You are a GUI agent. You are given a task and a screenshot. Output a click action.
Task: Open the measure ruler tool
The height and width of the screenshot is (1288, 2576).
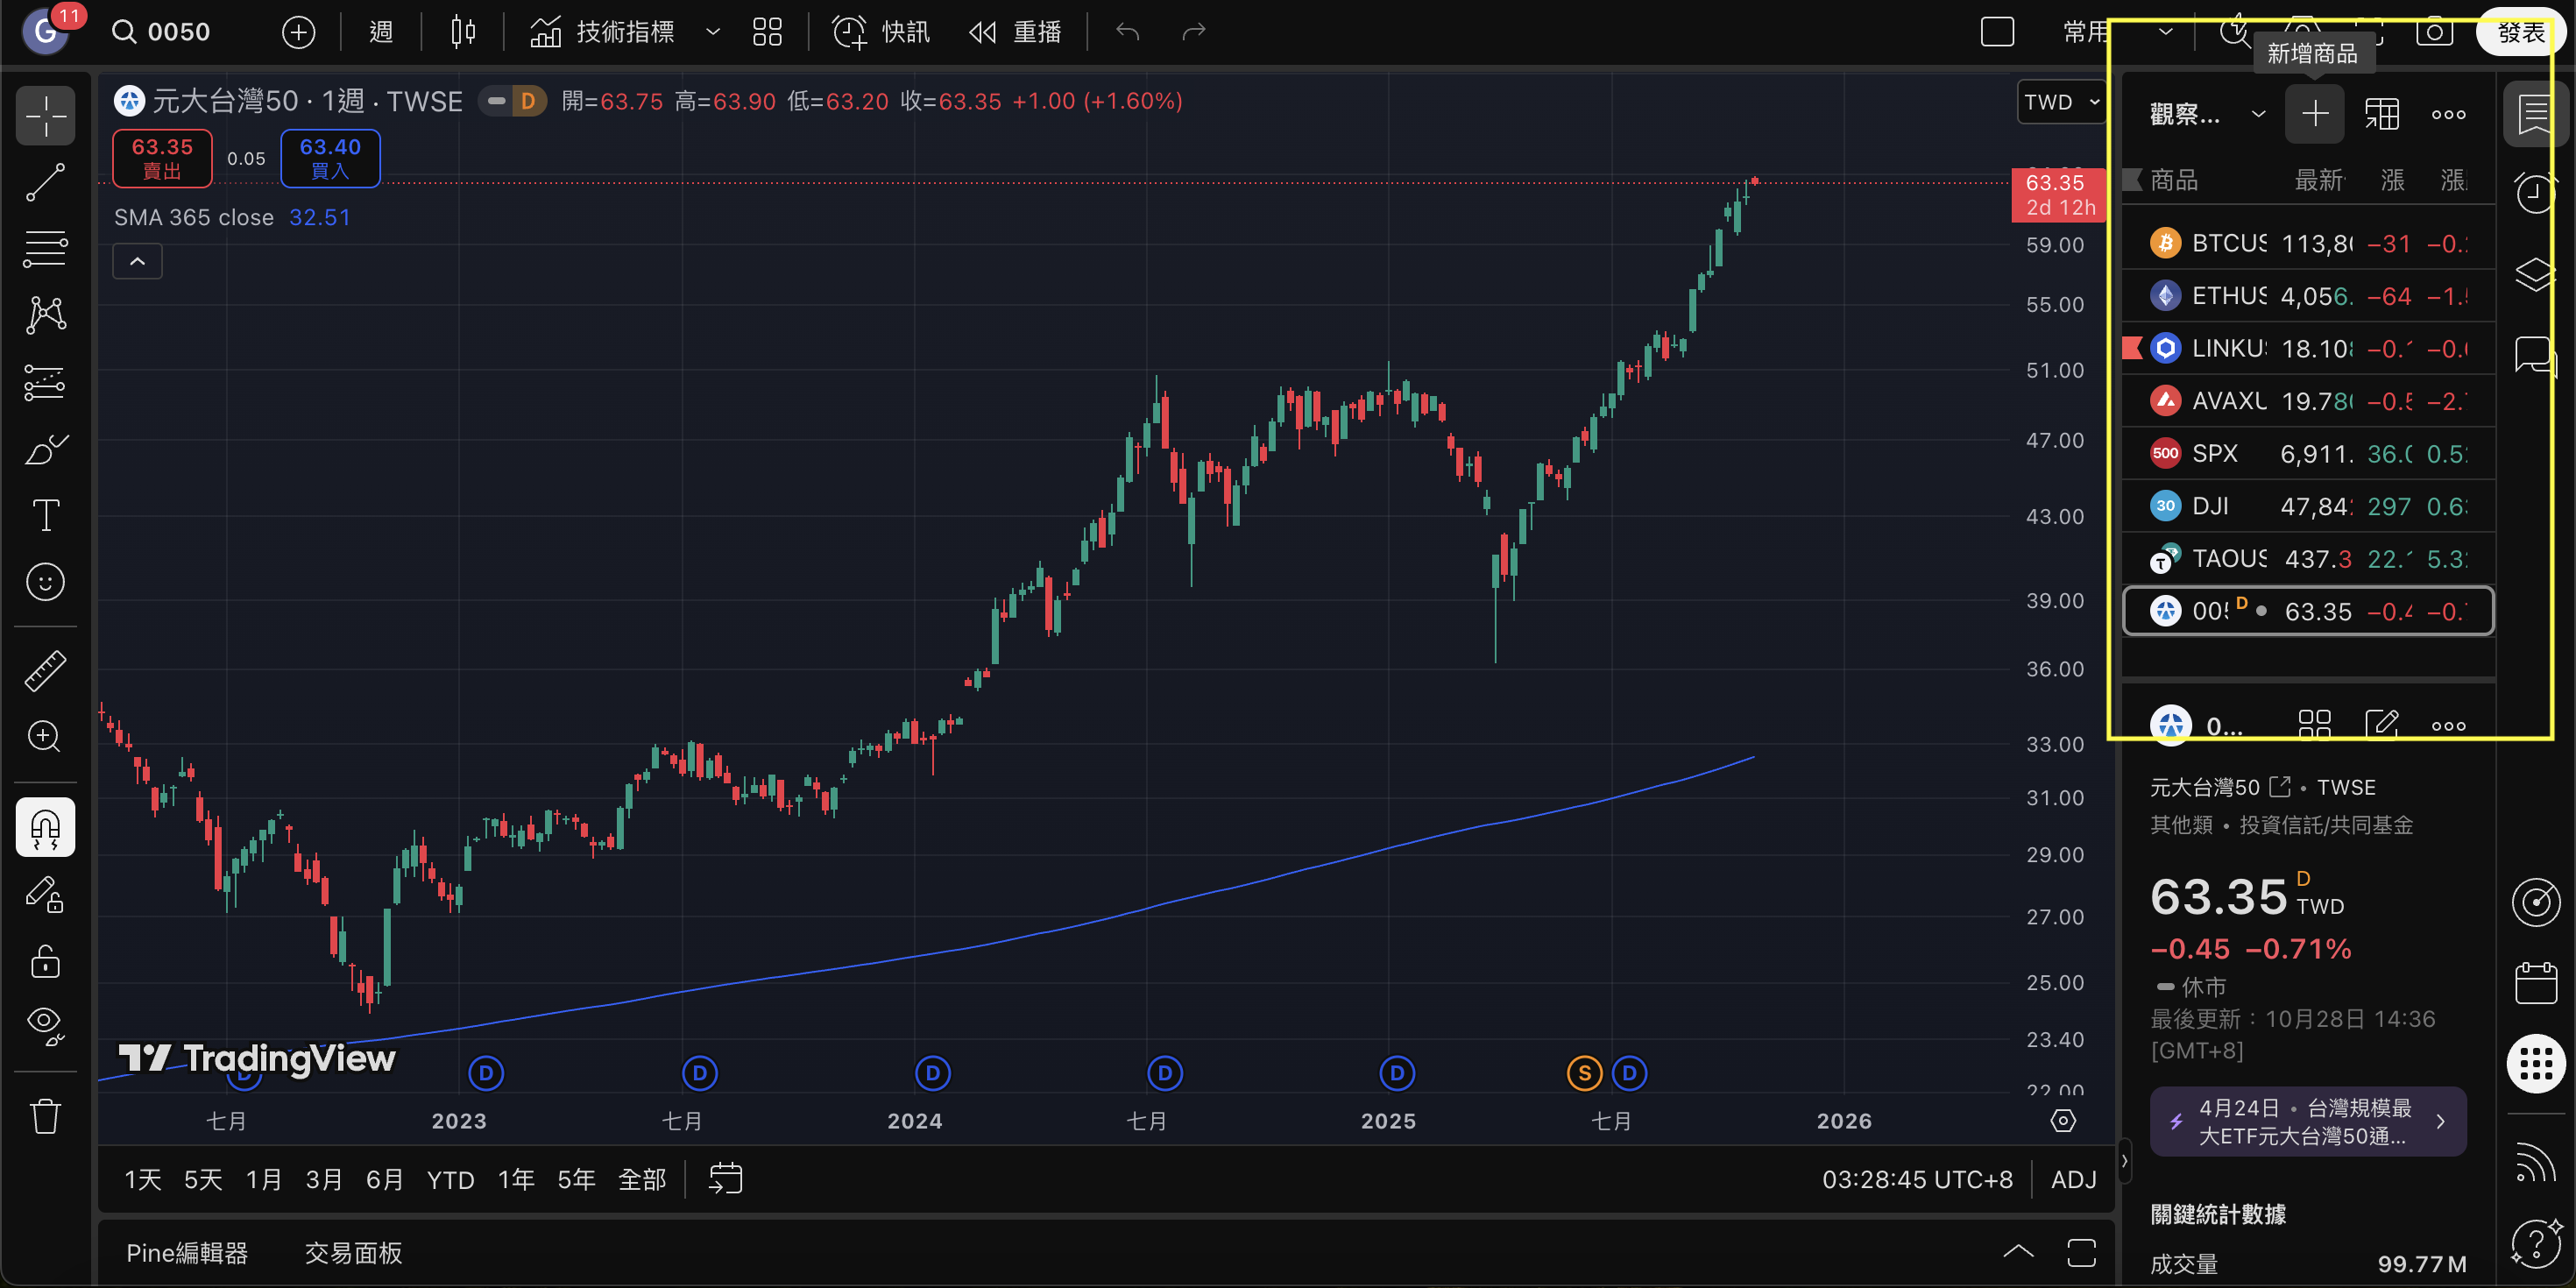click(x=45, y=671)
